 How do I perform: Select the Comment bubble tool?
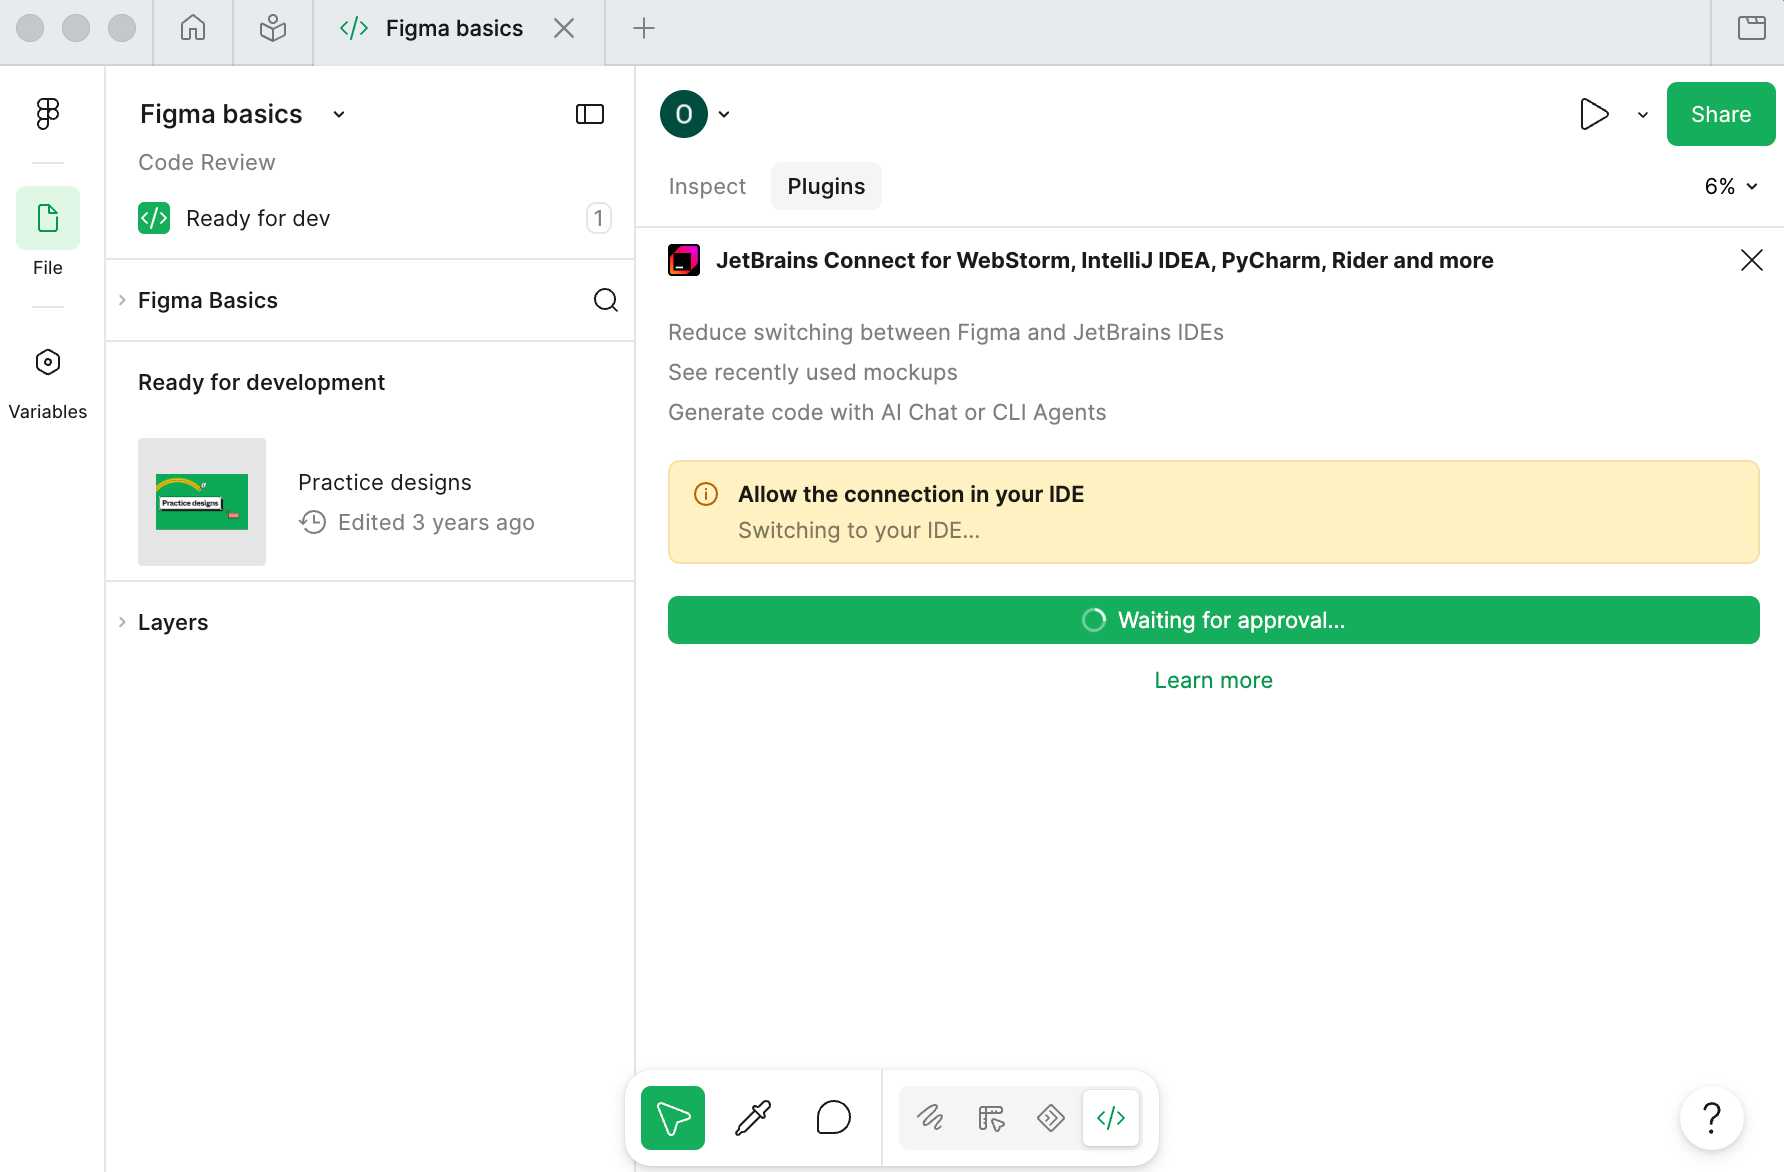[833, 1118]
